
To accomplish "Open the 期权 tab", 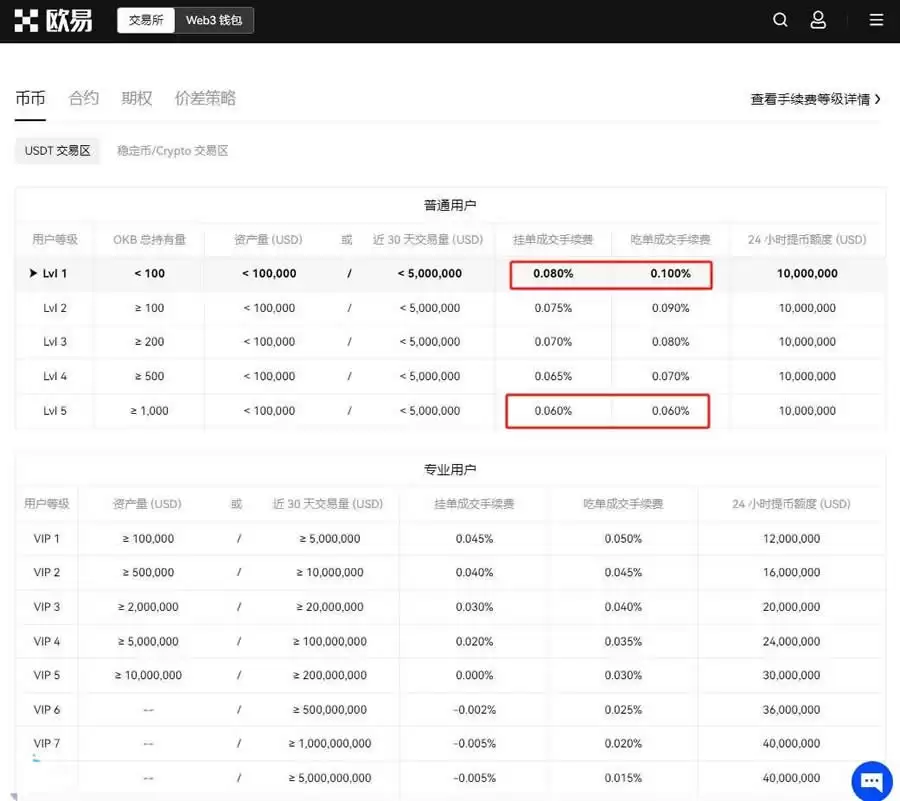I will (136, 97).
